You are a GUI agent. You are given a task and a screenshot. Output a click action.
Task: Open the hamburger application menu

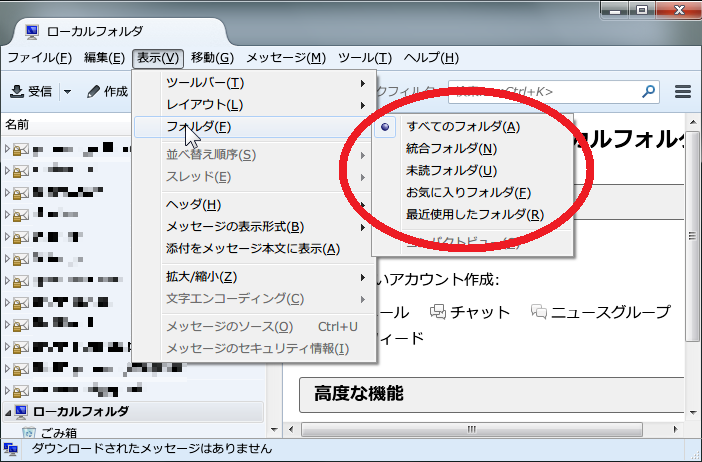click(684, 91)
